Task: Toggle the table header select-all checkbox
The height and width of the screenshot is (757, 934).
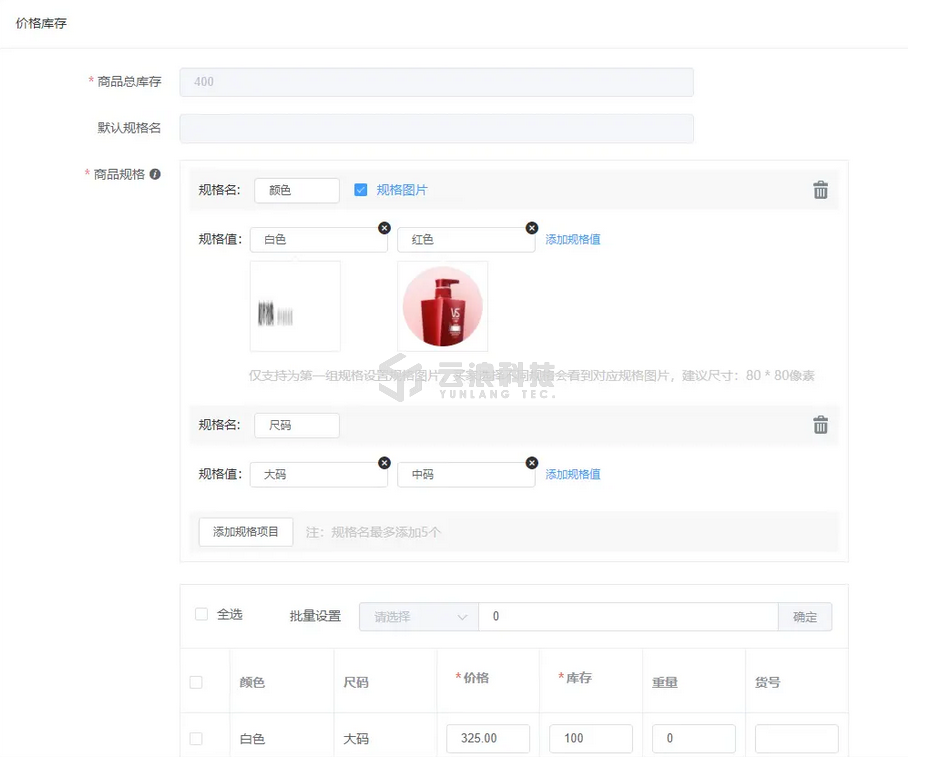Action: [x=196, y=682]
